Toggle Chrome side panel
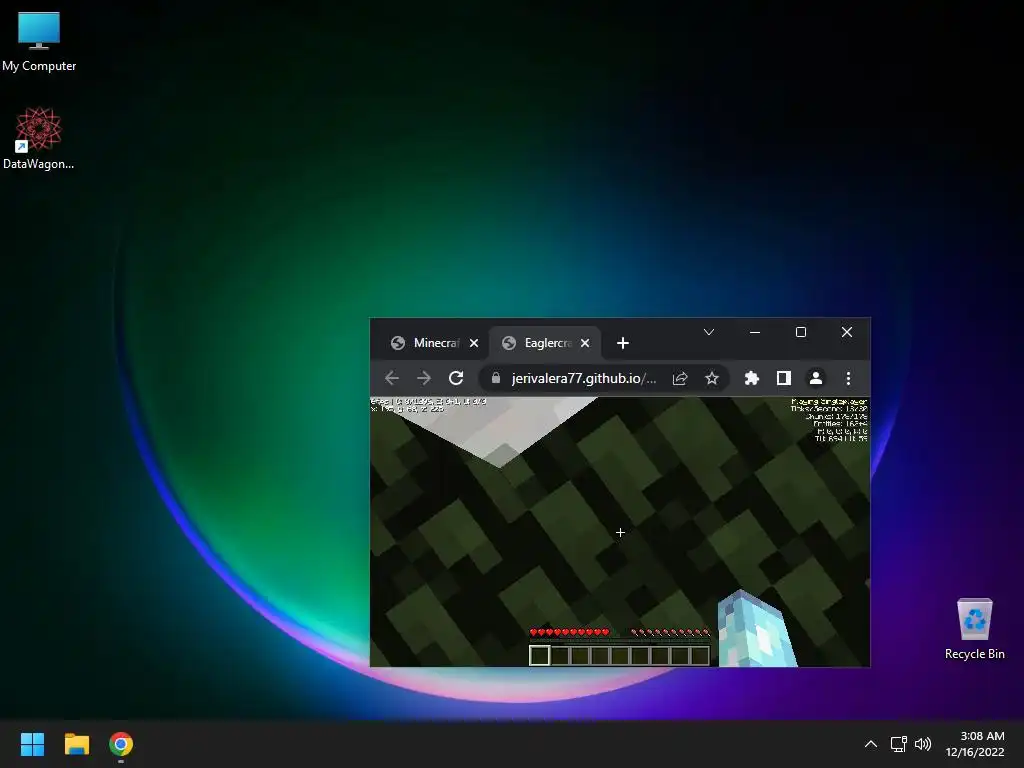This screenshot has width=1024, height=768. 784,378
